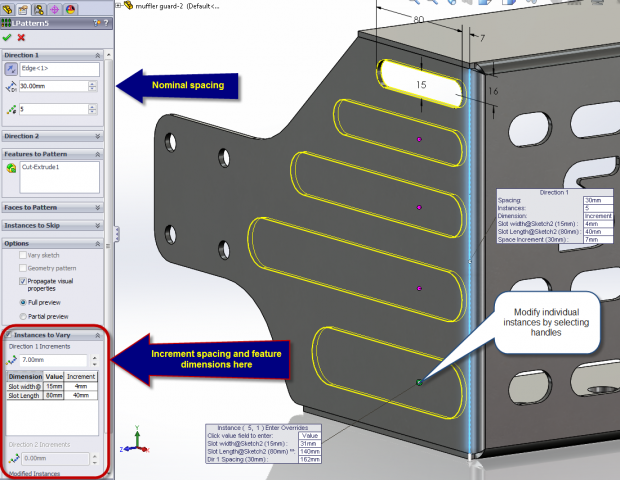Image resolution: width=620 pixels, height=480 pixels.
Task: Toggle Propagate visual properties checkbox
Action: pos(23,281)
